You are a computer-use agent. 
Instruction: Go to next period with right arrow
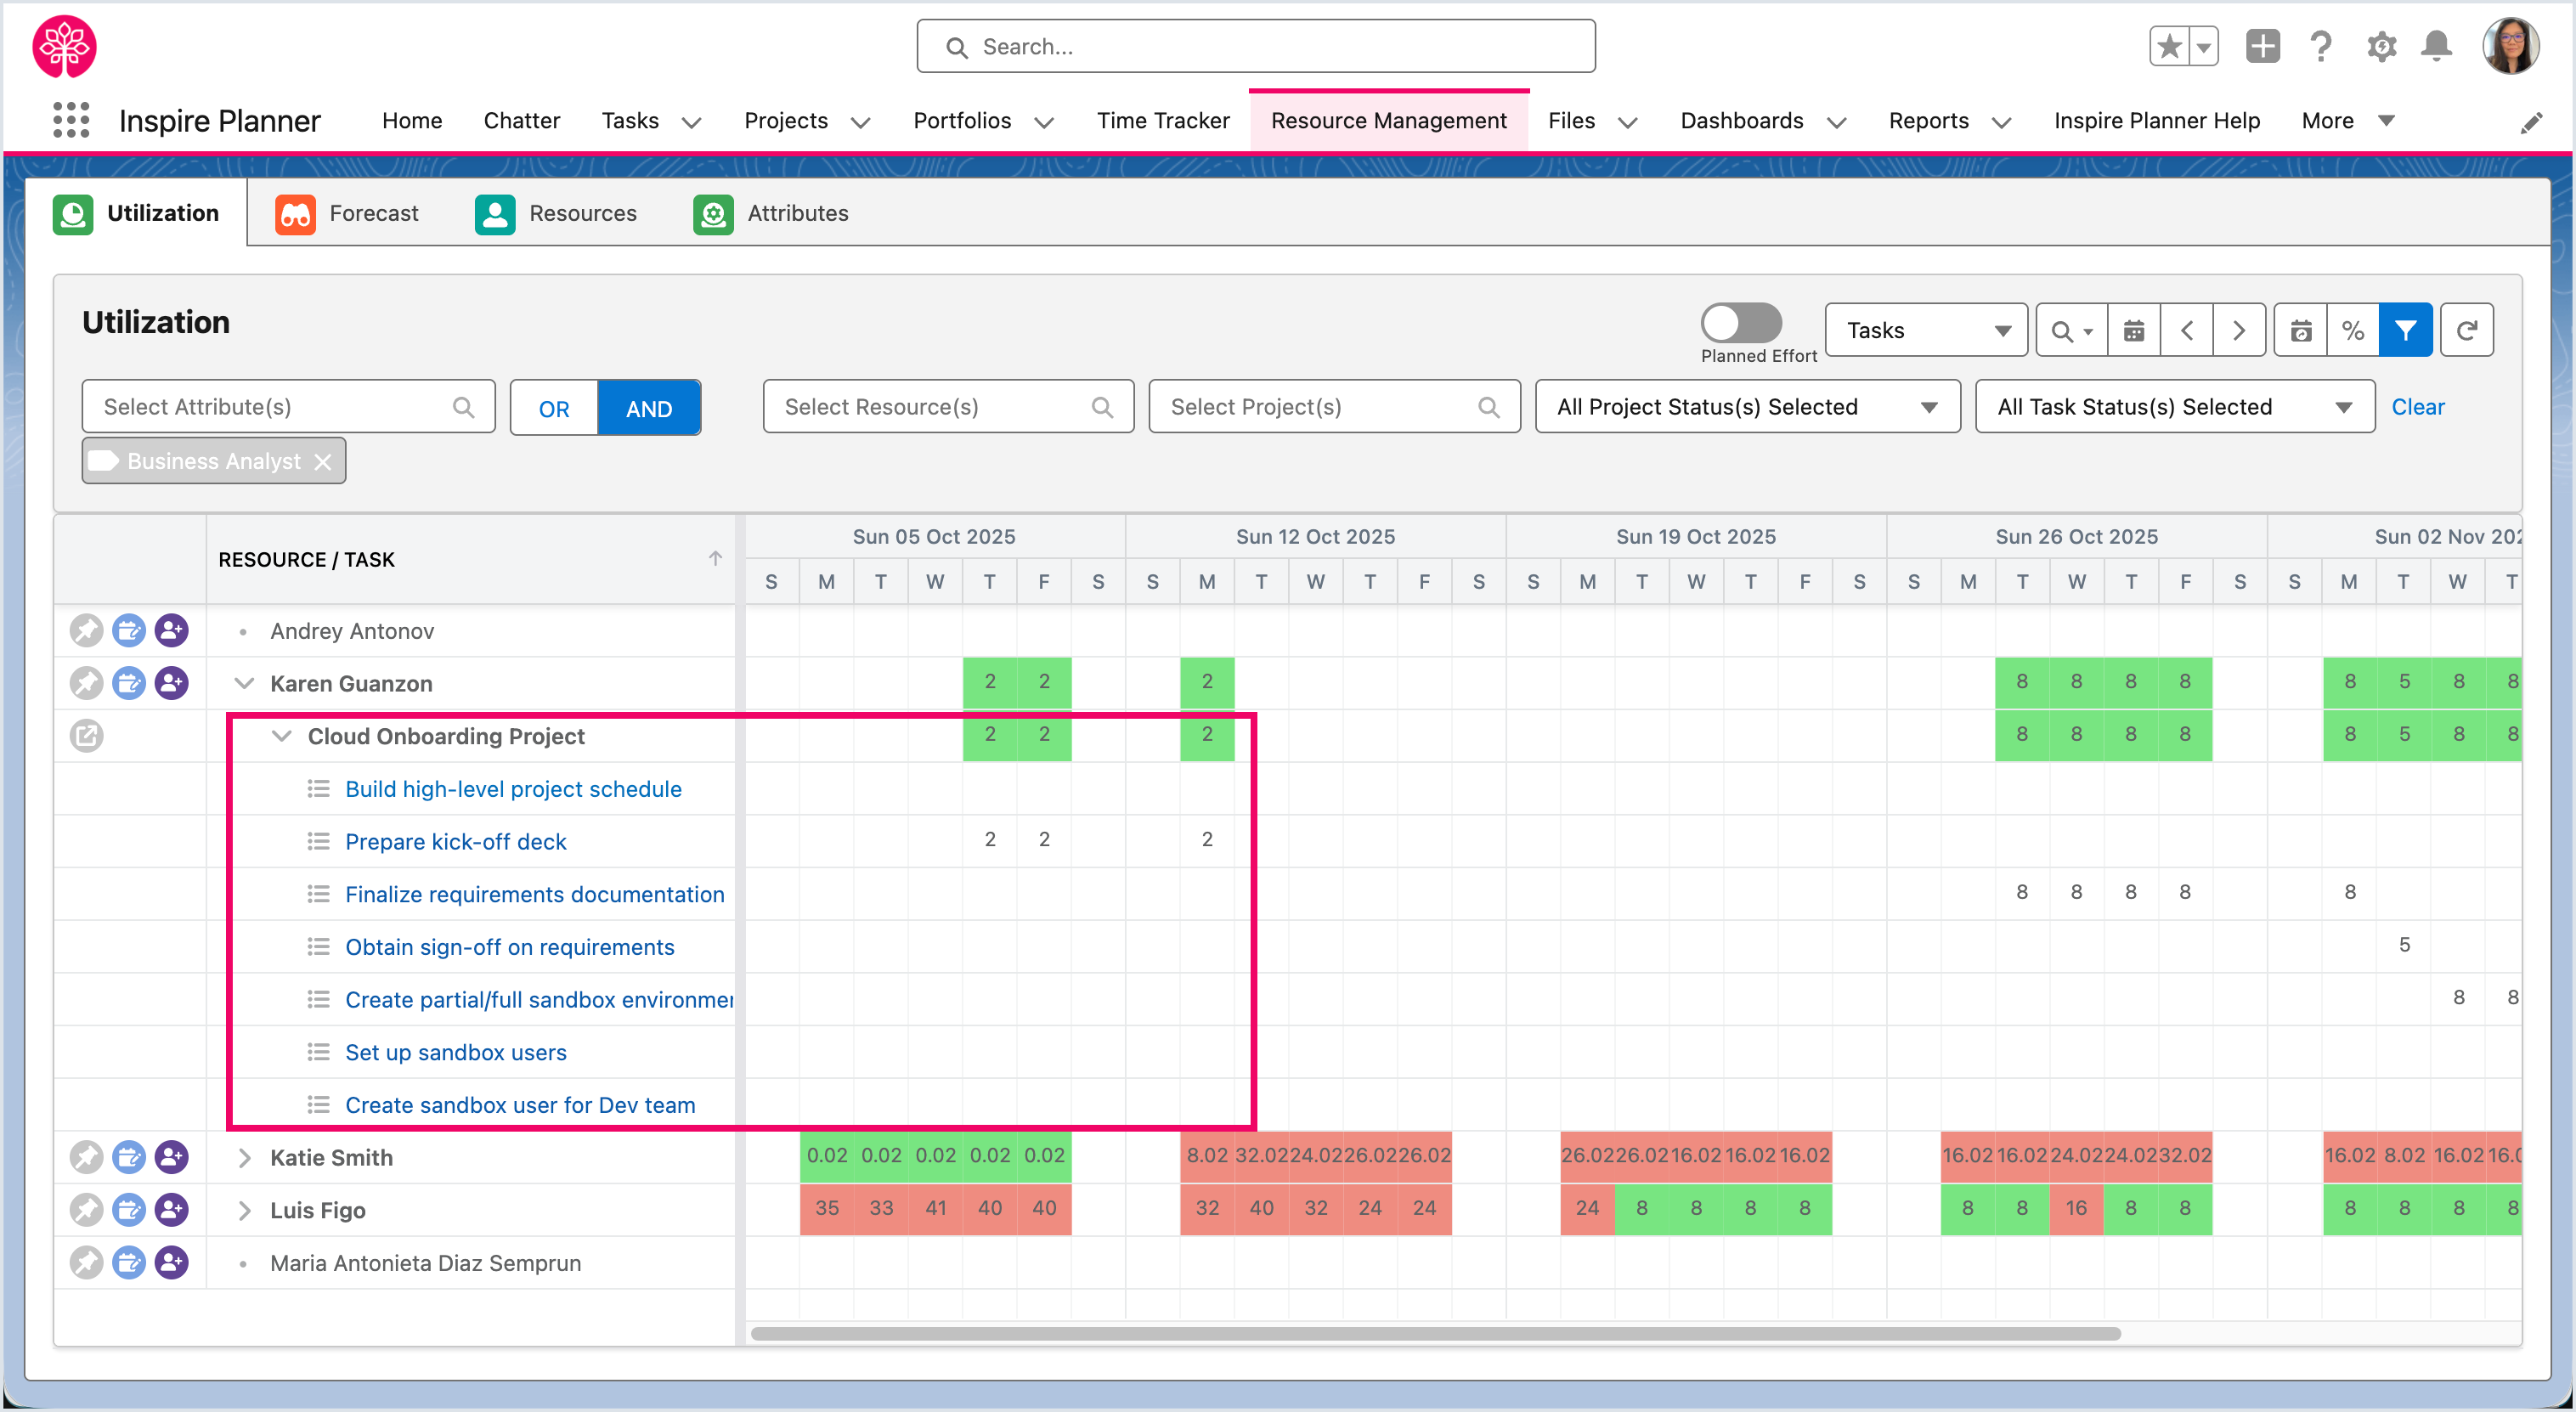tap(2239, 331)
